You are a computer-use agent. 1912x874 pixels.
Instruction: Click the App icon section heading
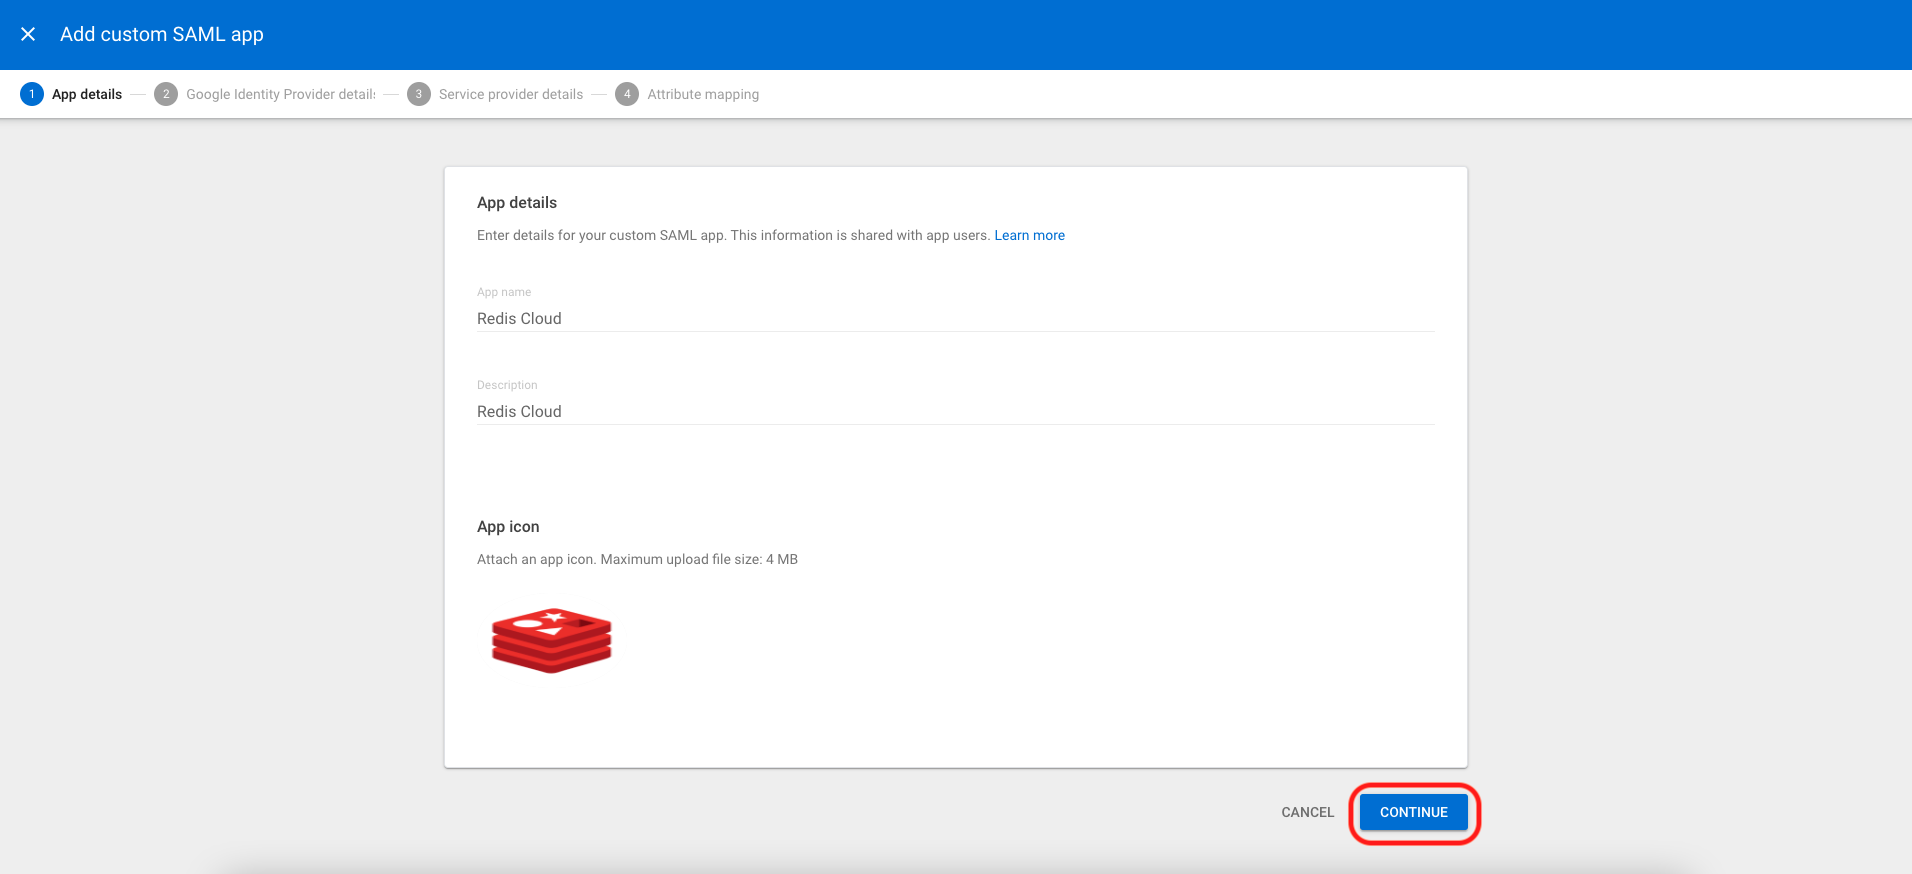pos(508,526)
